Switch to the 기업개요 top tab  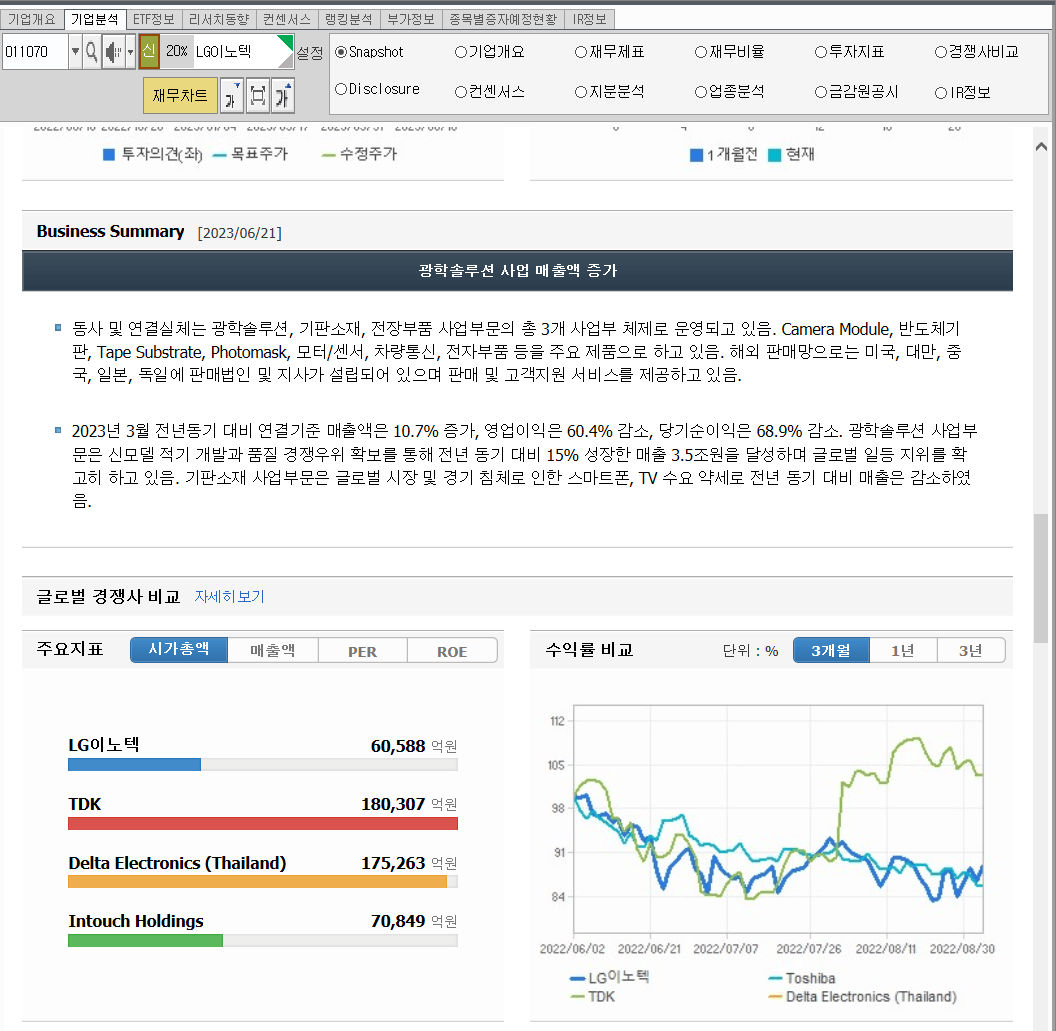click(x=32, y=20)
